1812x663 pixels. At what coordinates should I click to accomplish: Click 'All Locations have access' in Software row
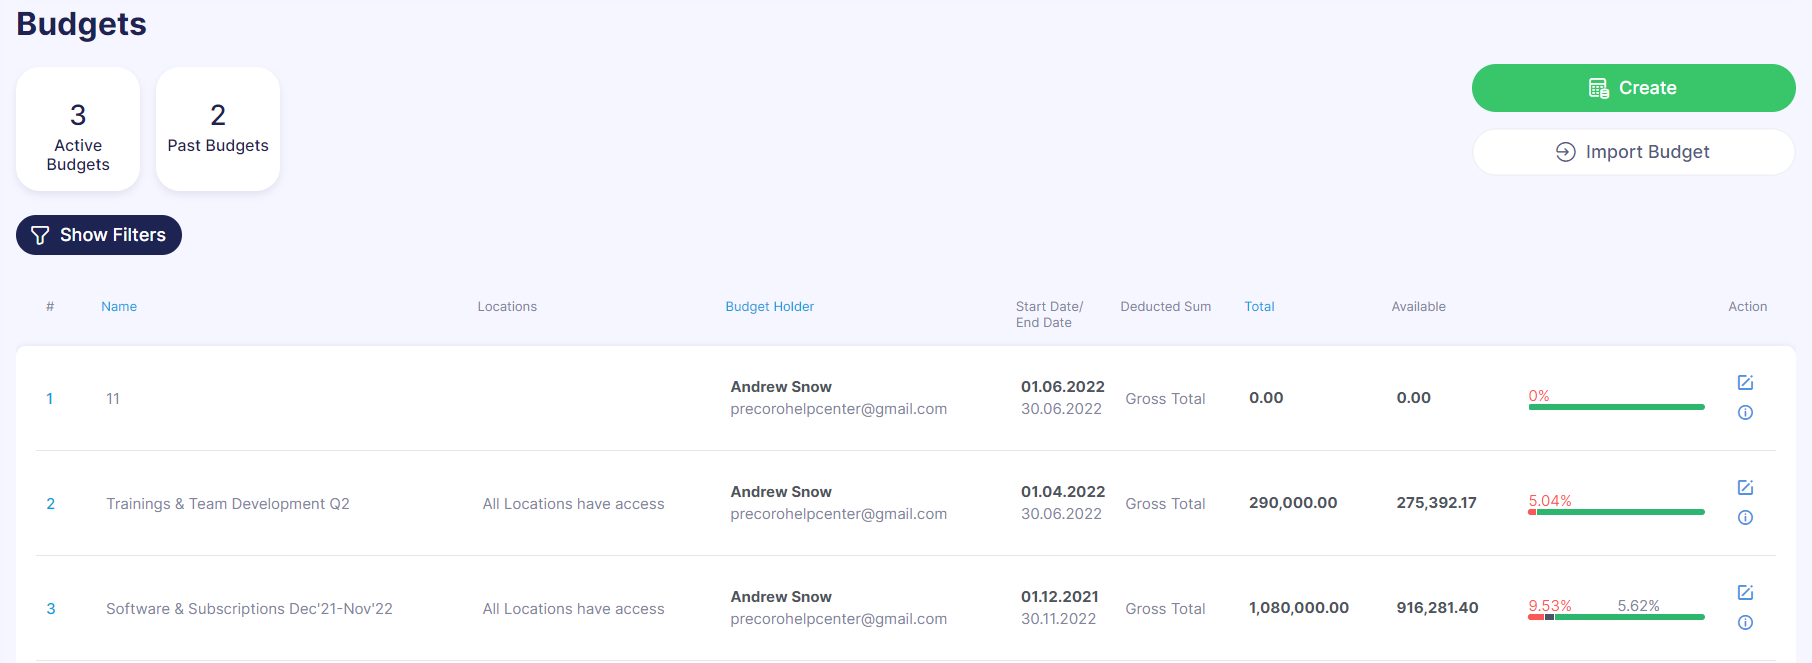click(x=573, y=609)
